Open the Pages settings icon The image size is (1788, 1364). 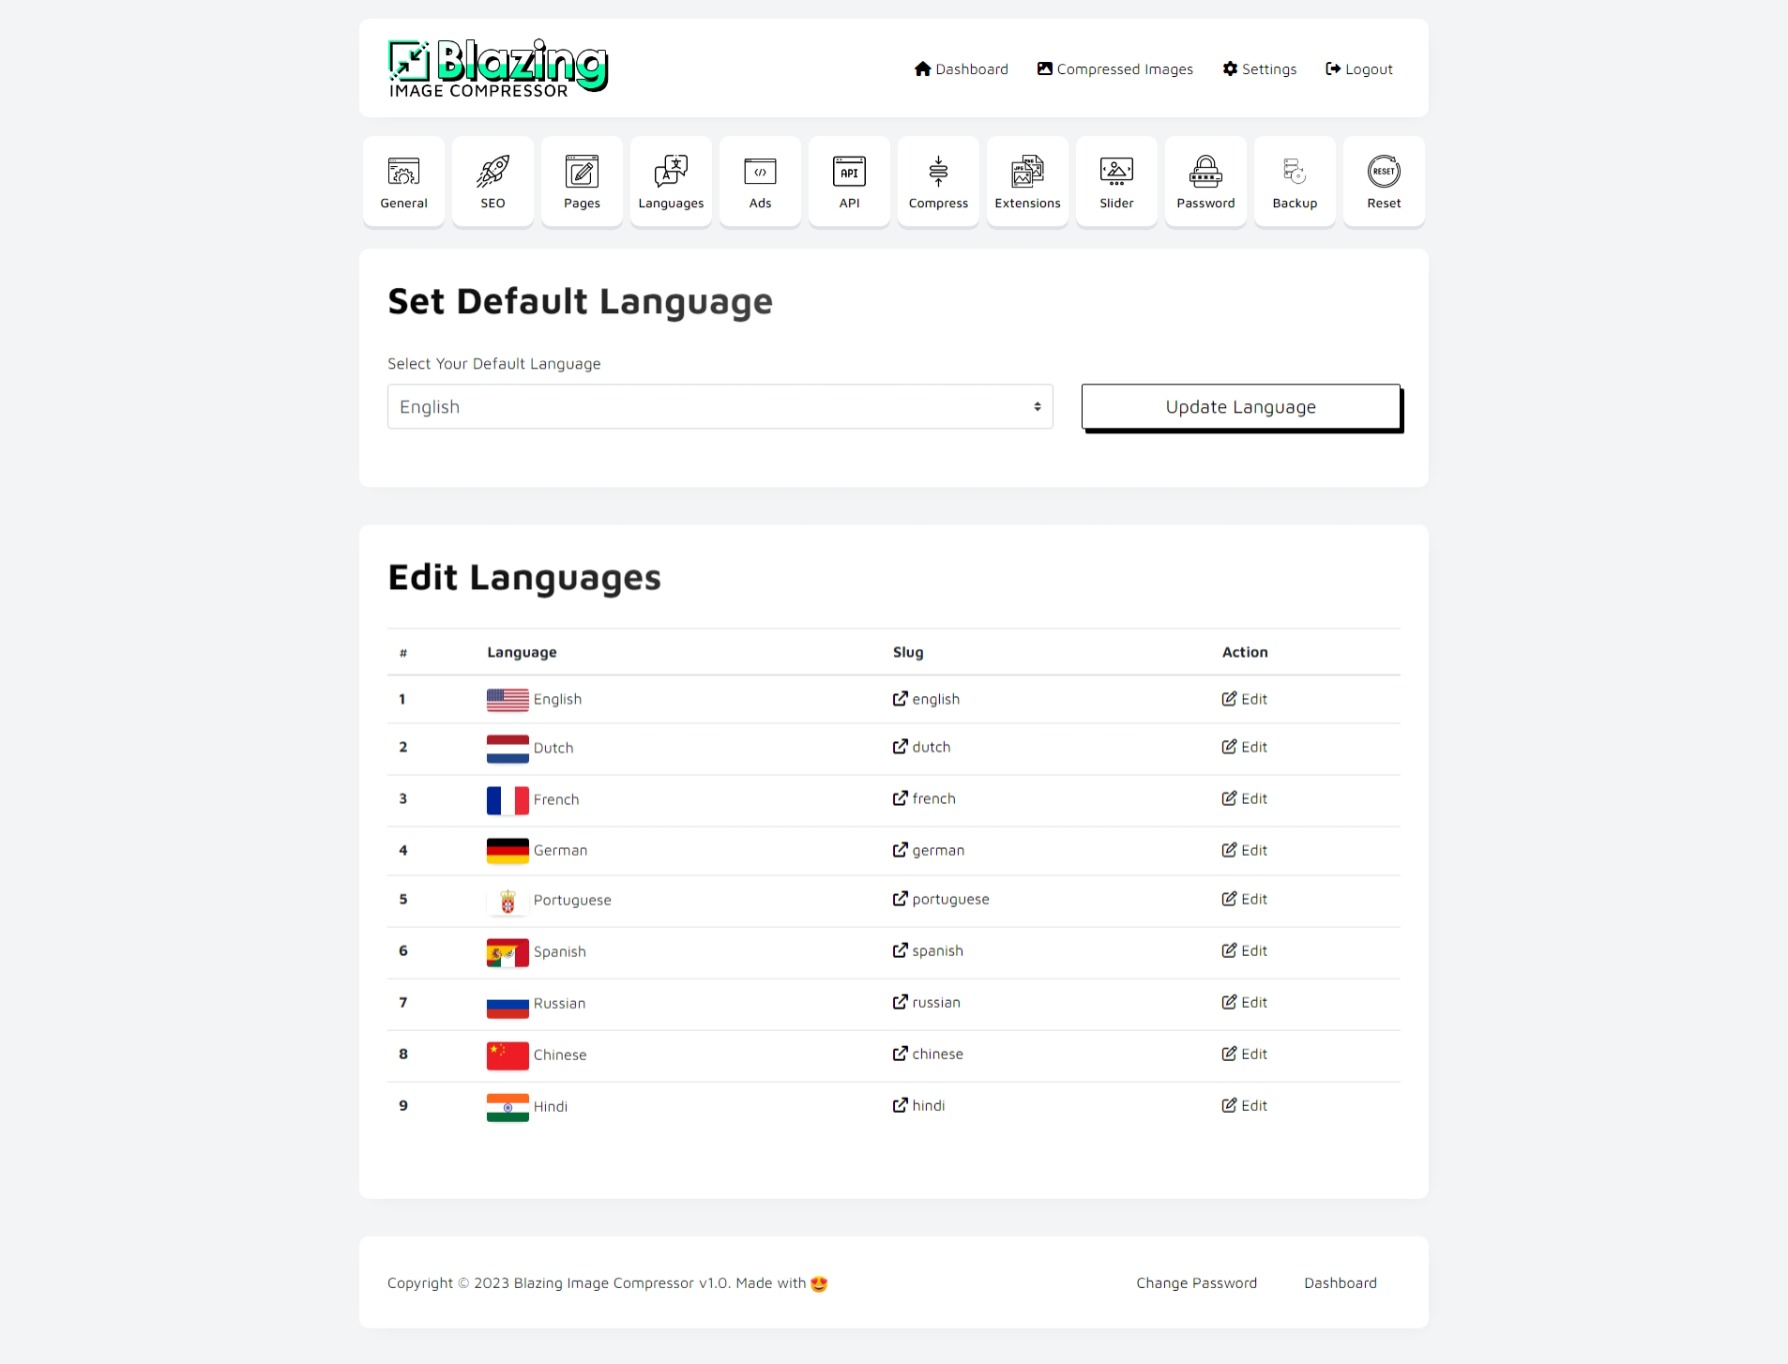[581, 182]
